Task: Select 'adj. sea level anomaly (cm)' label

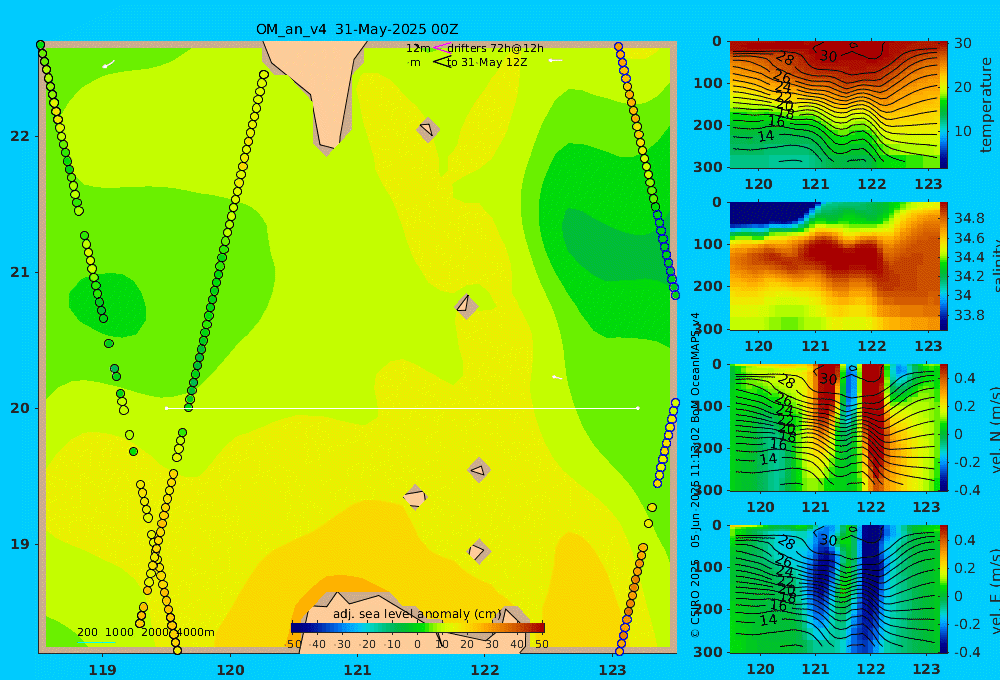Action: coord(417,614)
